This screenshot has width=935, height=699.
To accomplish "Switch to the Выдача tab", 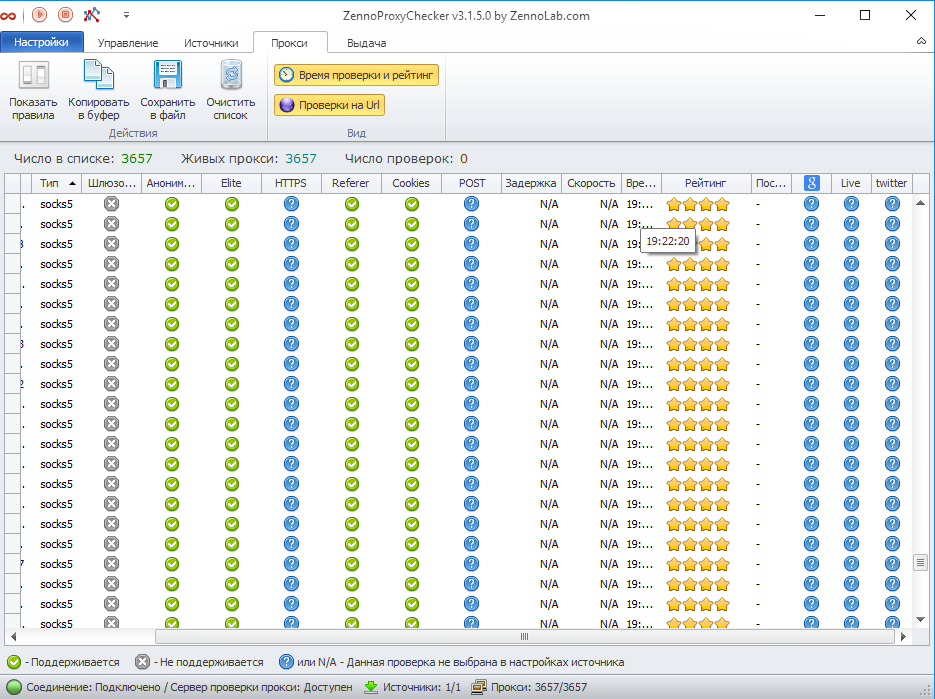I will click(366, 43).
